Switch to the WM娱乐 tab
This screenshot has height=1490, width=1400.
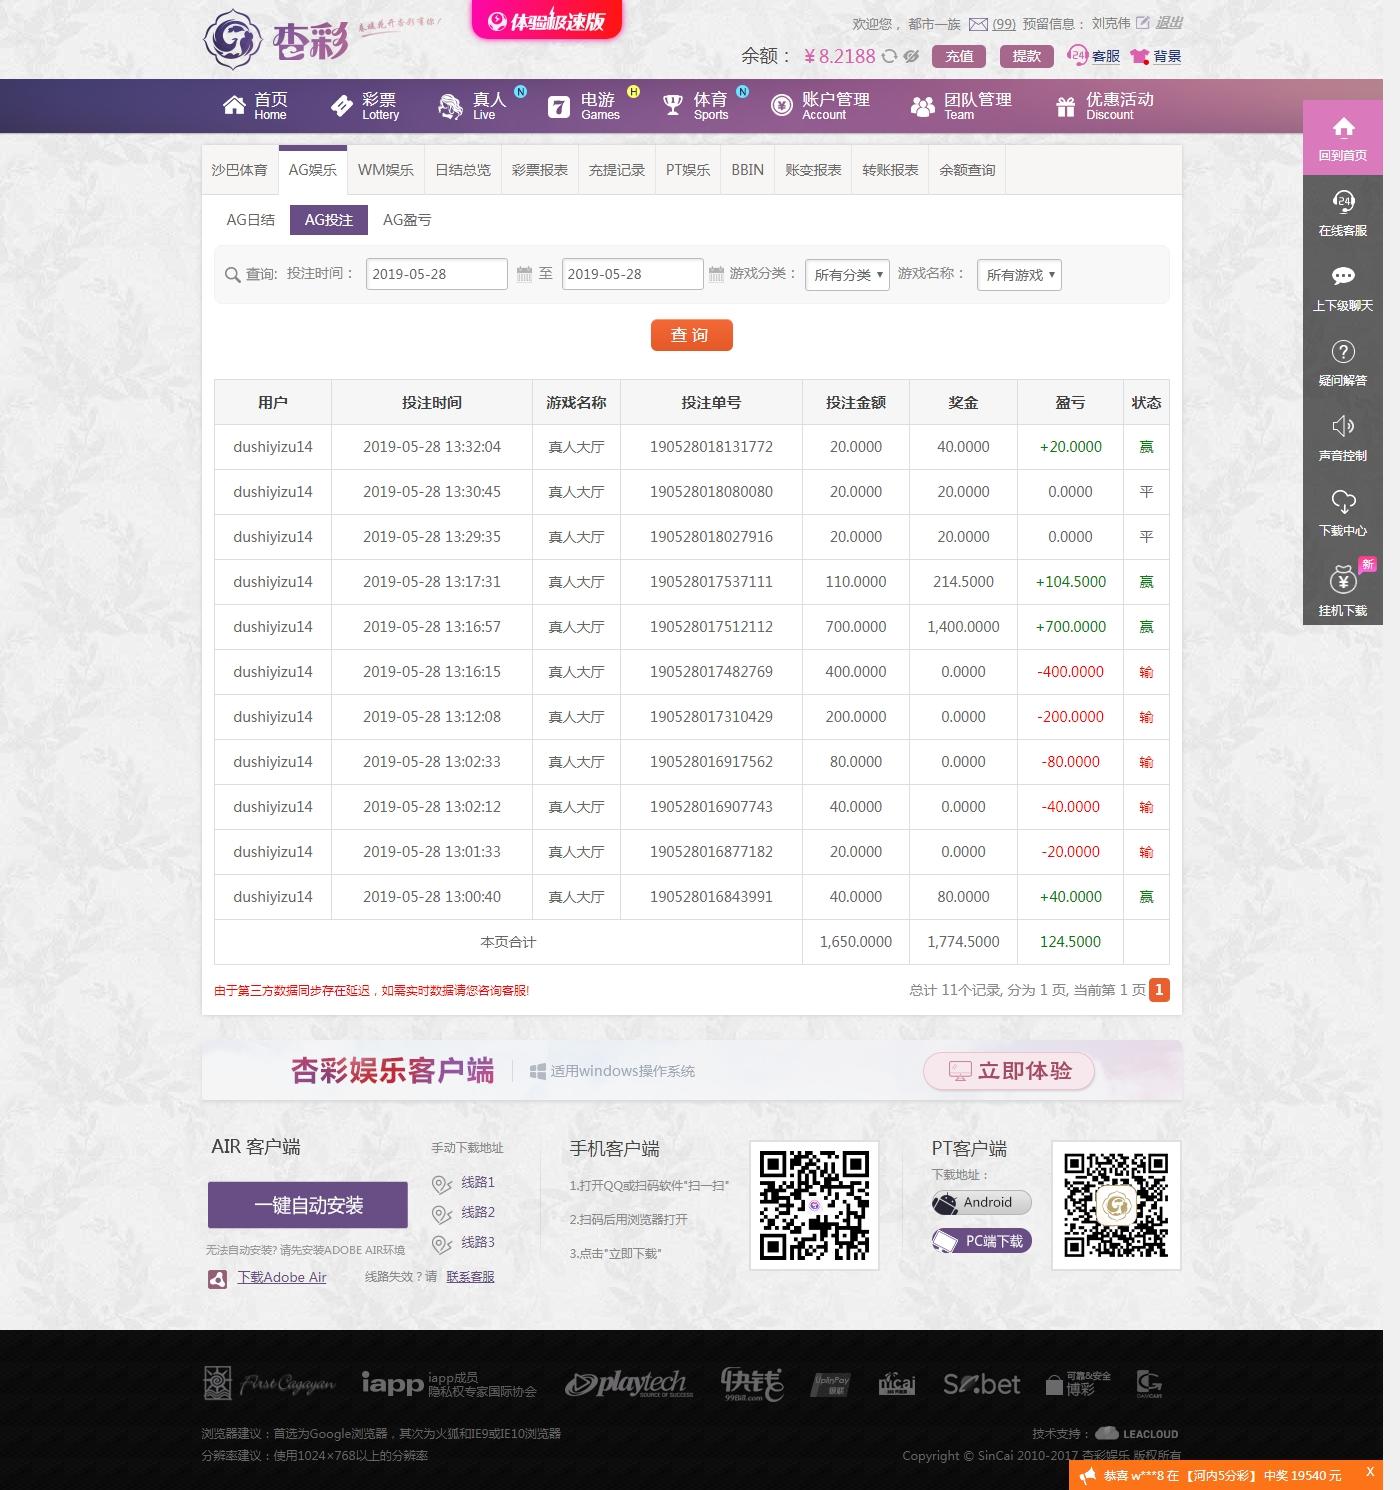(386, 170)
